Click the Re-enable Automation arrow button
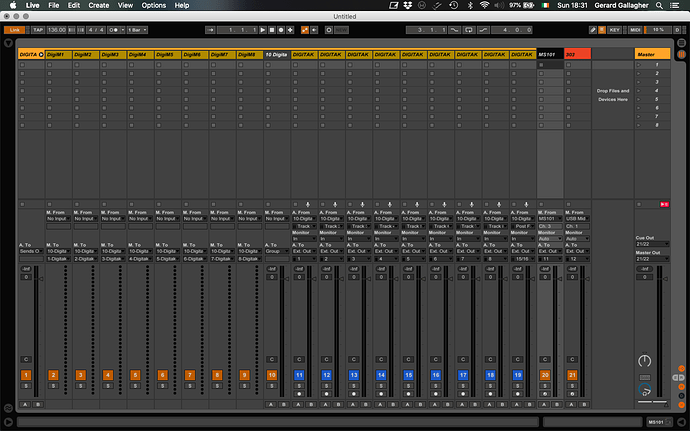 pyautogui.click(x=314, y=30)
